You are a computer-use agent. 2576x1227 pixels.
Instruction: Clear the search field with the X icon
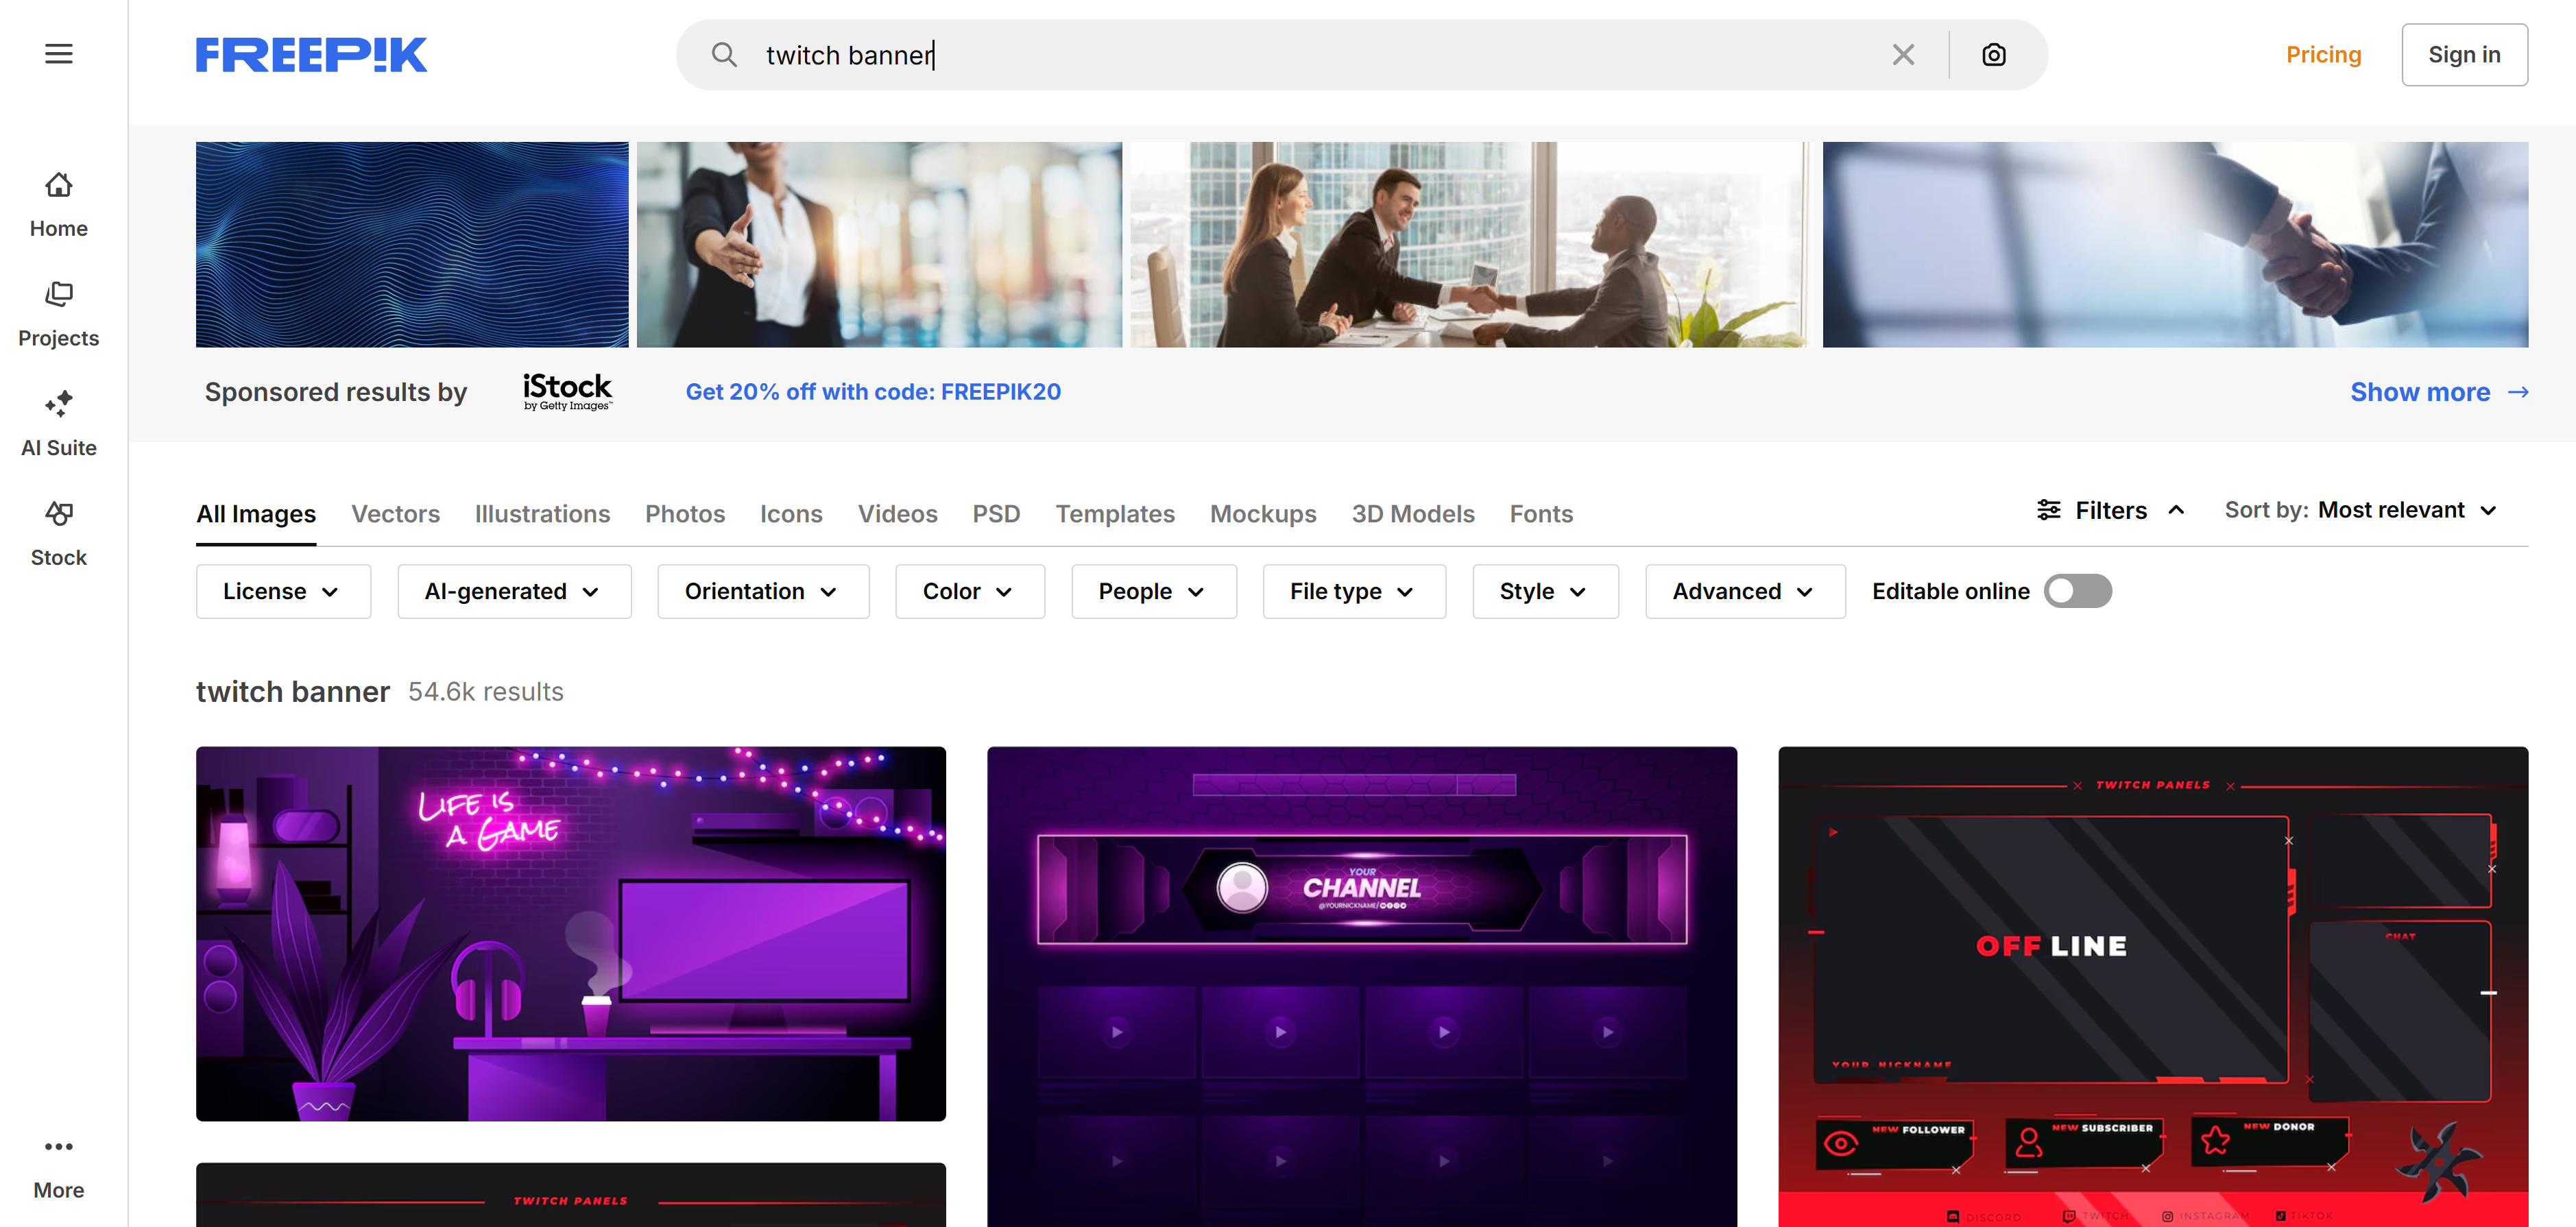pyautogui.click(x=1903, y=55)
